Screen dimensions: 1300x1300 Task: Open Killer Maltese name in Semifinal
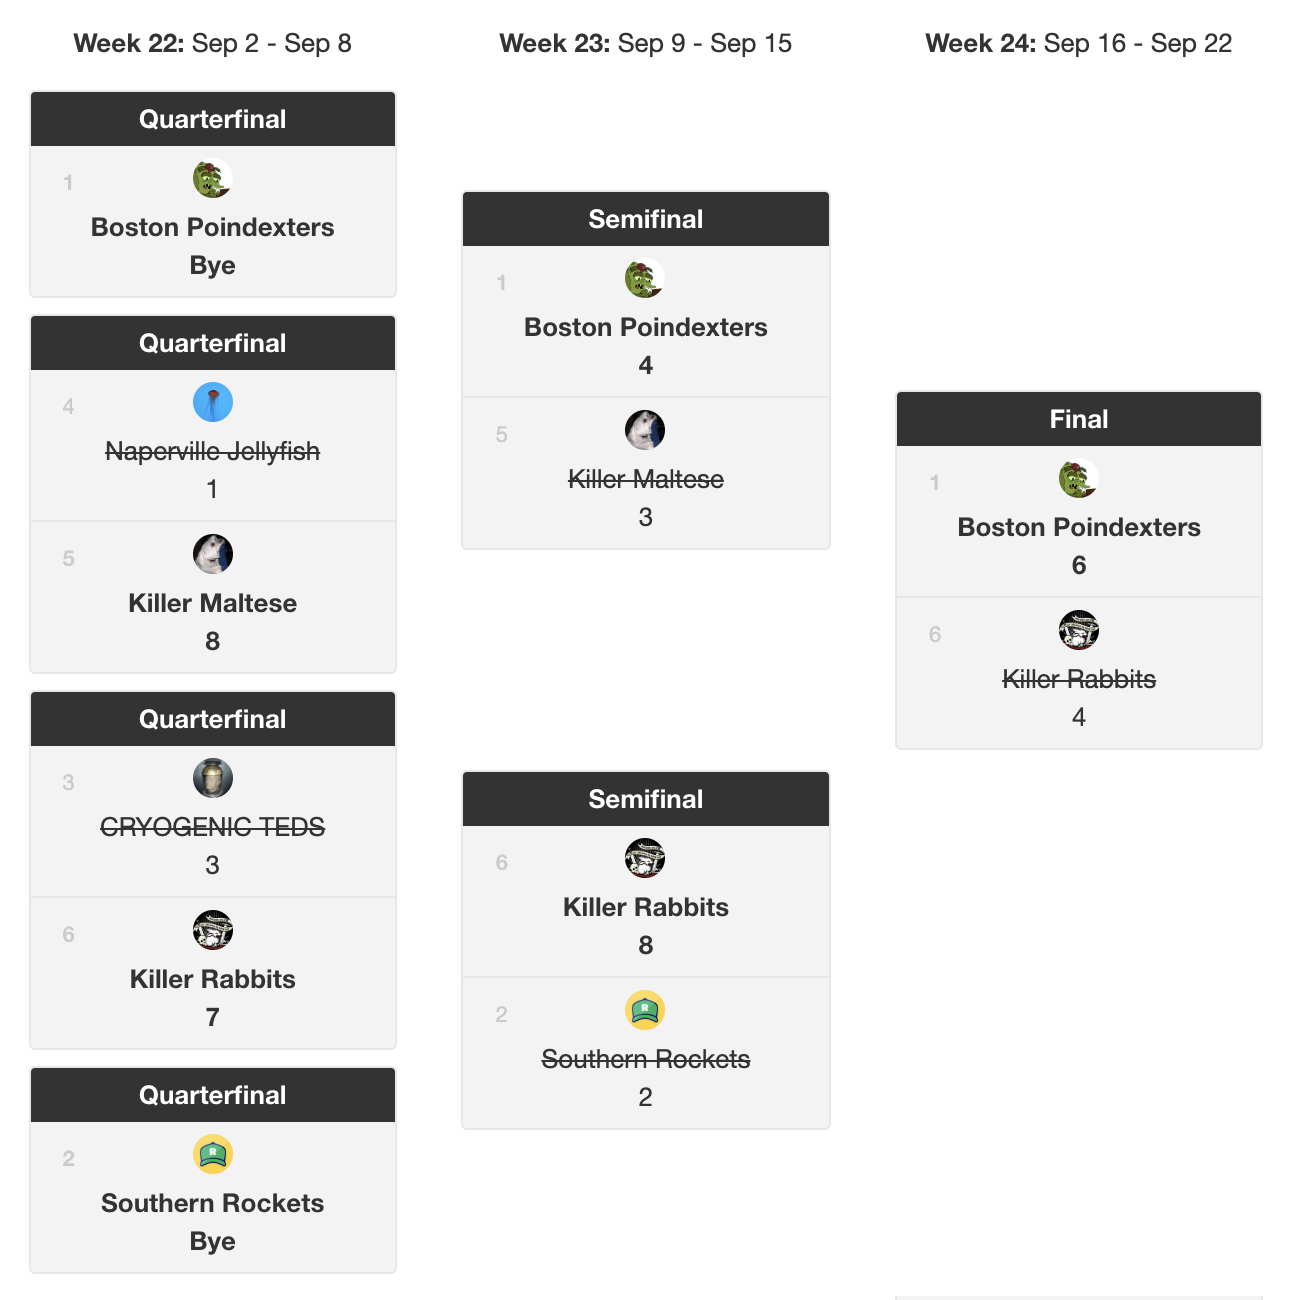(x=646, y=479)
